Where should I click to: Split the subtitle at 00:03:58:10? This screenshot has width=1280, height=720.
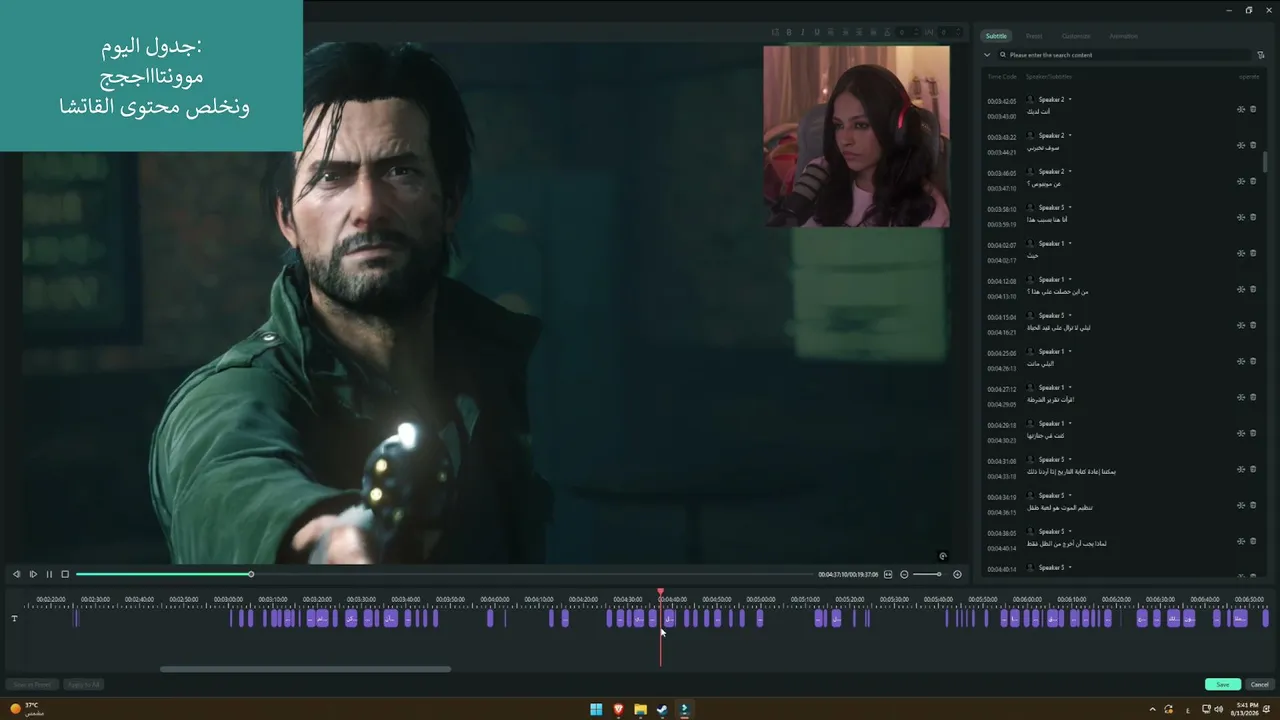[x=1241, y=217]
